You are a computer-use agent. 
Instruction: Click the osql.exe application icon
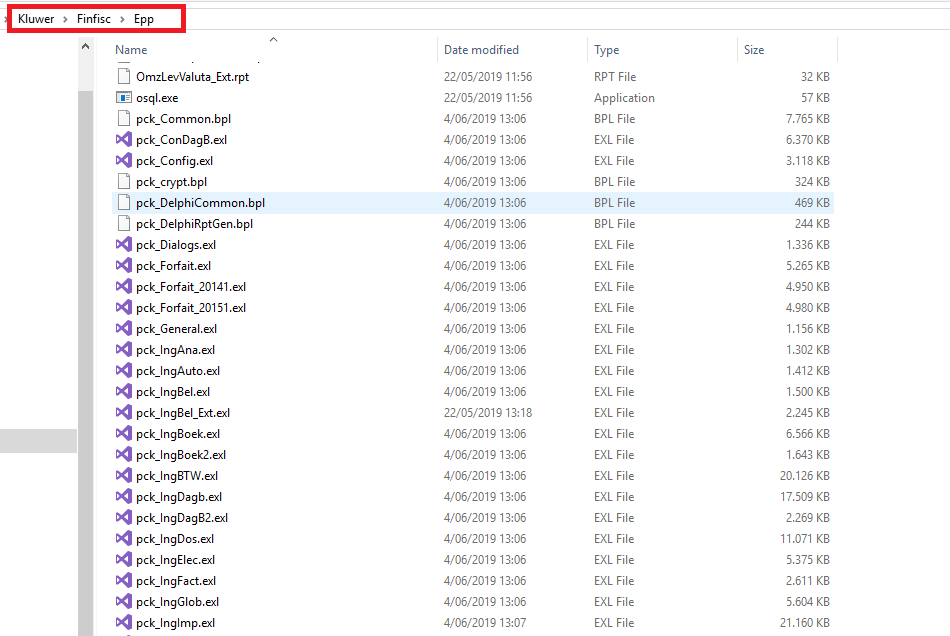click(124, 98)
